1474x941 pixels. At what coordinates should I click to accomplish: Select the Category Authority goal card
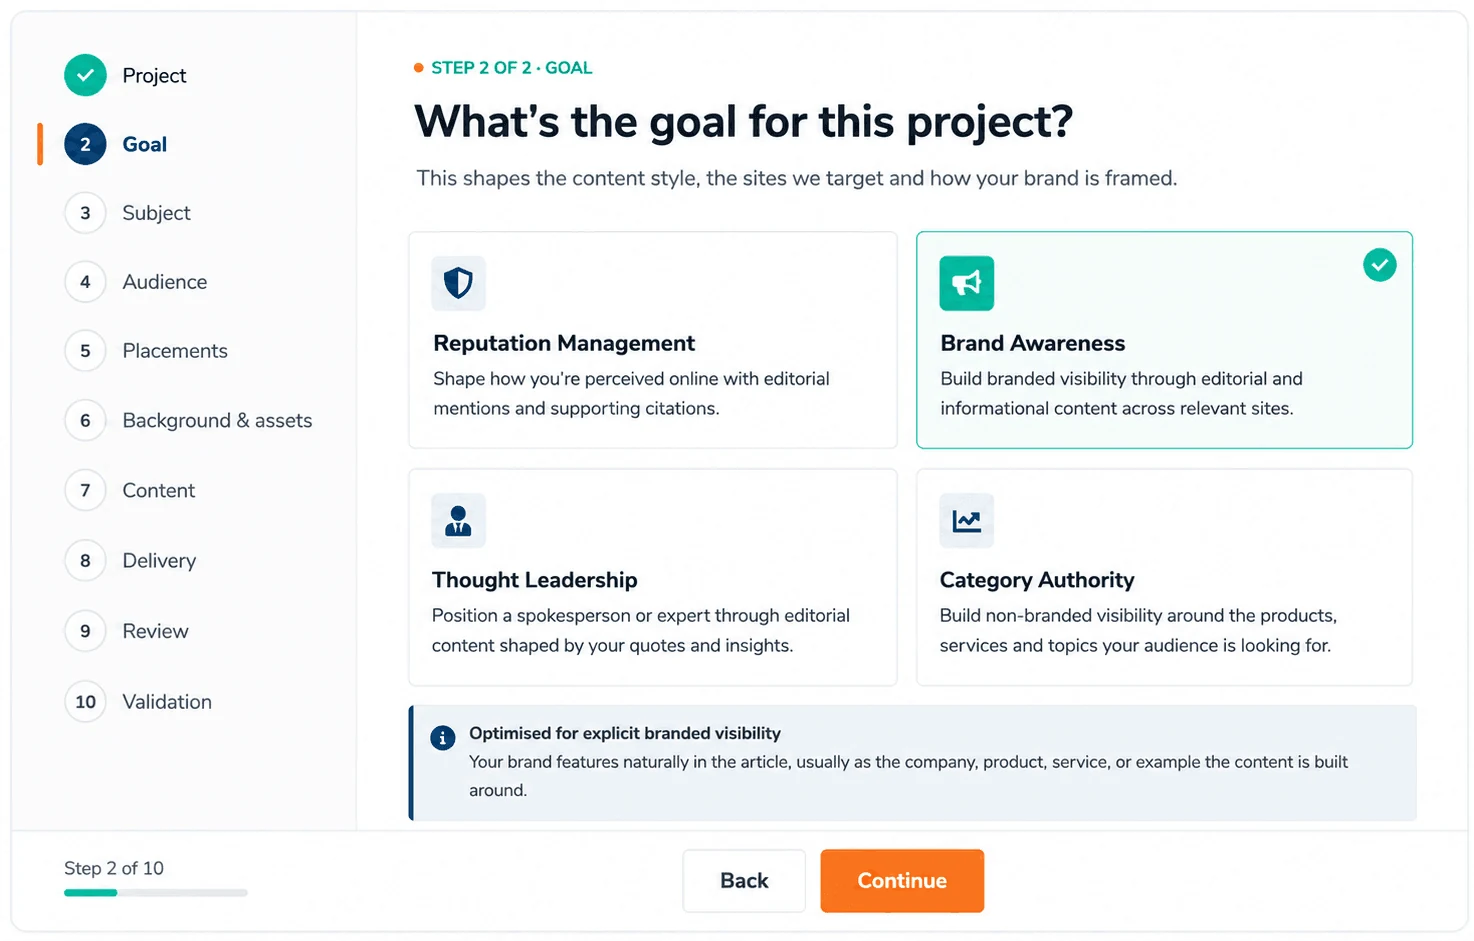coord(1164,577)
